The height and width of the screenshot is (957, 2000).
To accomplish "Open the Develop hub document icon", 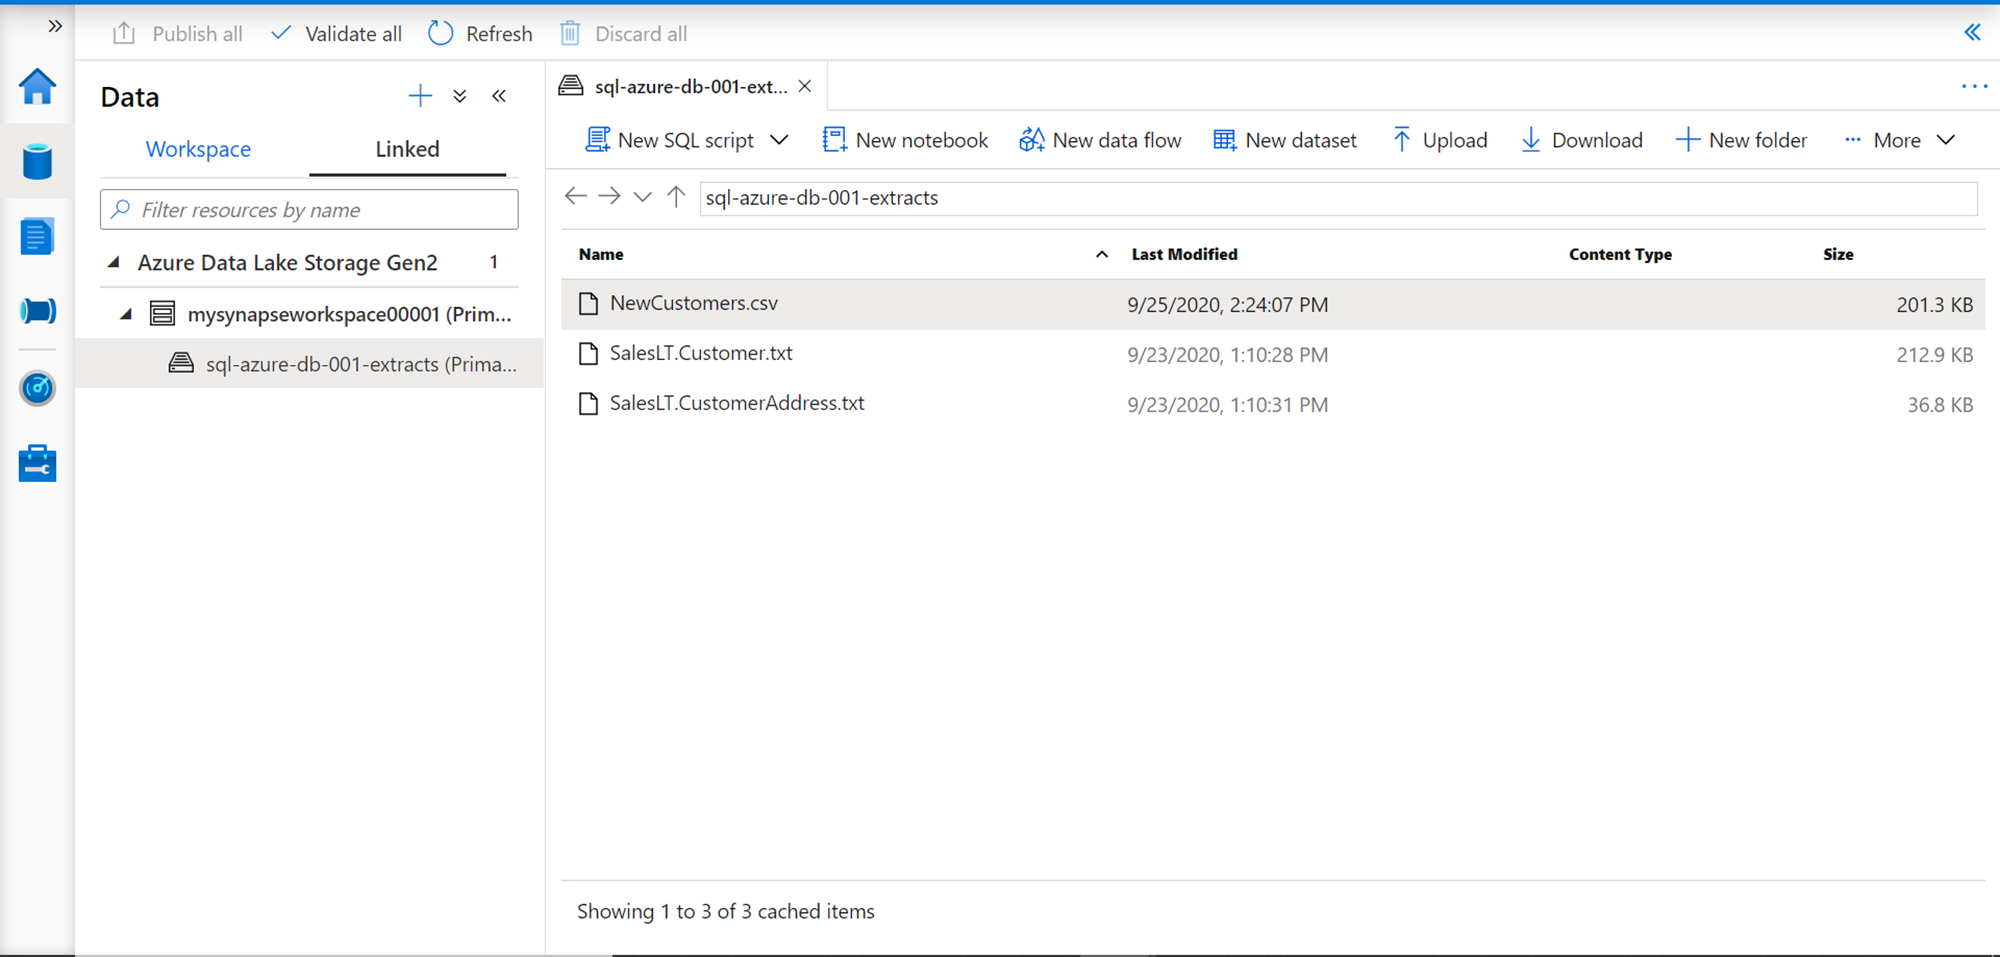I will [x=37, y=237].
